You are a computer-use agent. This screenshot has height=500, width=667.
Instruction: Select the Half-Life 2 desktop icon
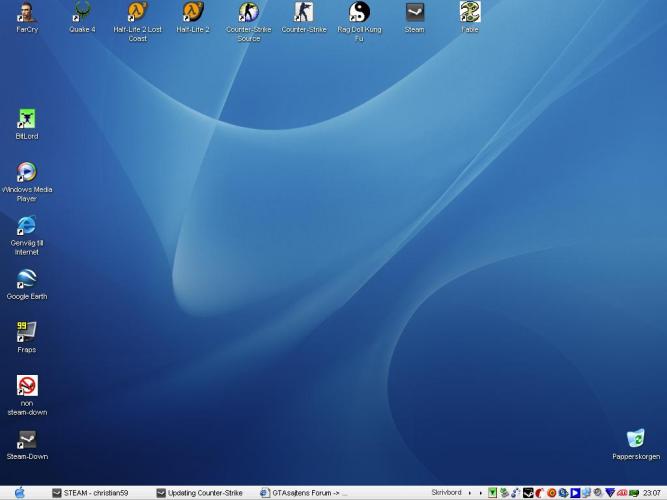(x=193, y=13)
